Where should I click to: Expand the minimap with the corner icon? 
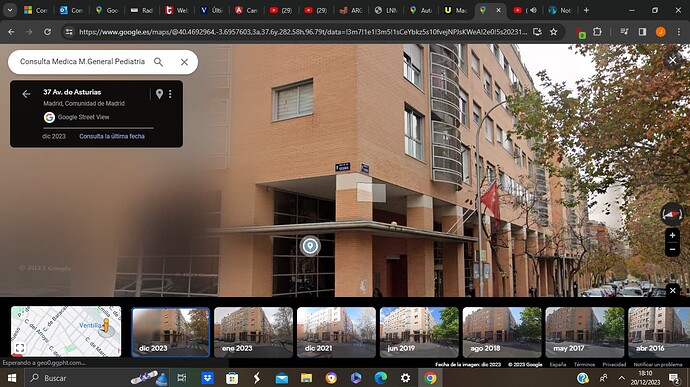[19, 348]
